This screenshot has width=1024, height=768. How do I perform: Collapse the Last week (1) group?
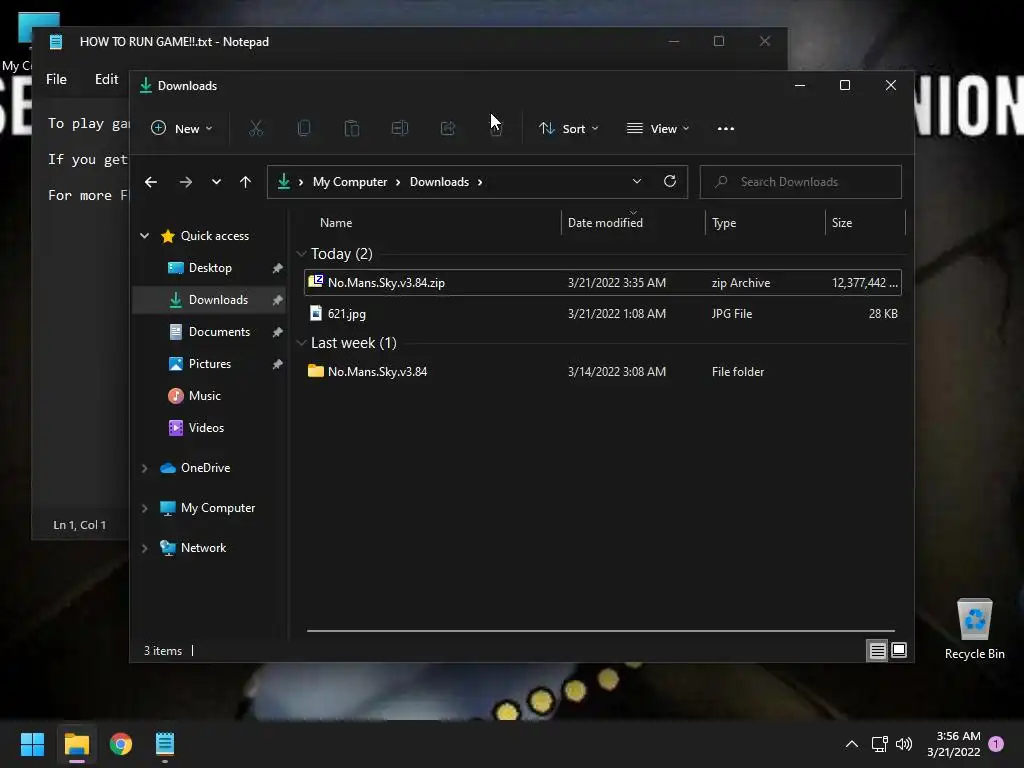(x=301, y=343)
